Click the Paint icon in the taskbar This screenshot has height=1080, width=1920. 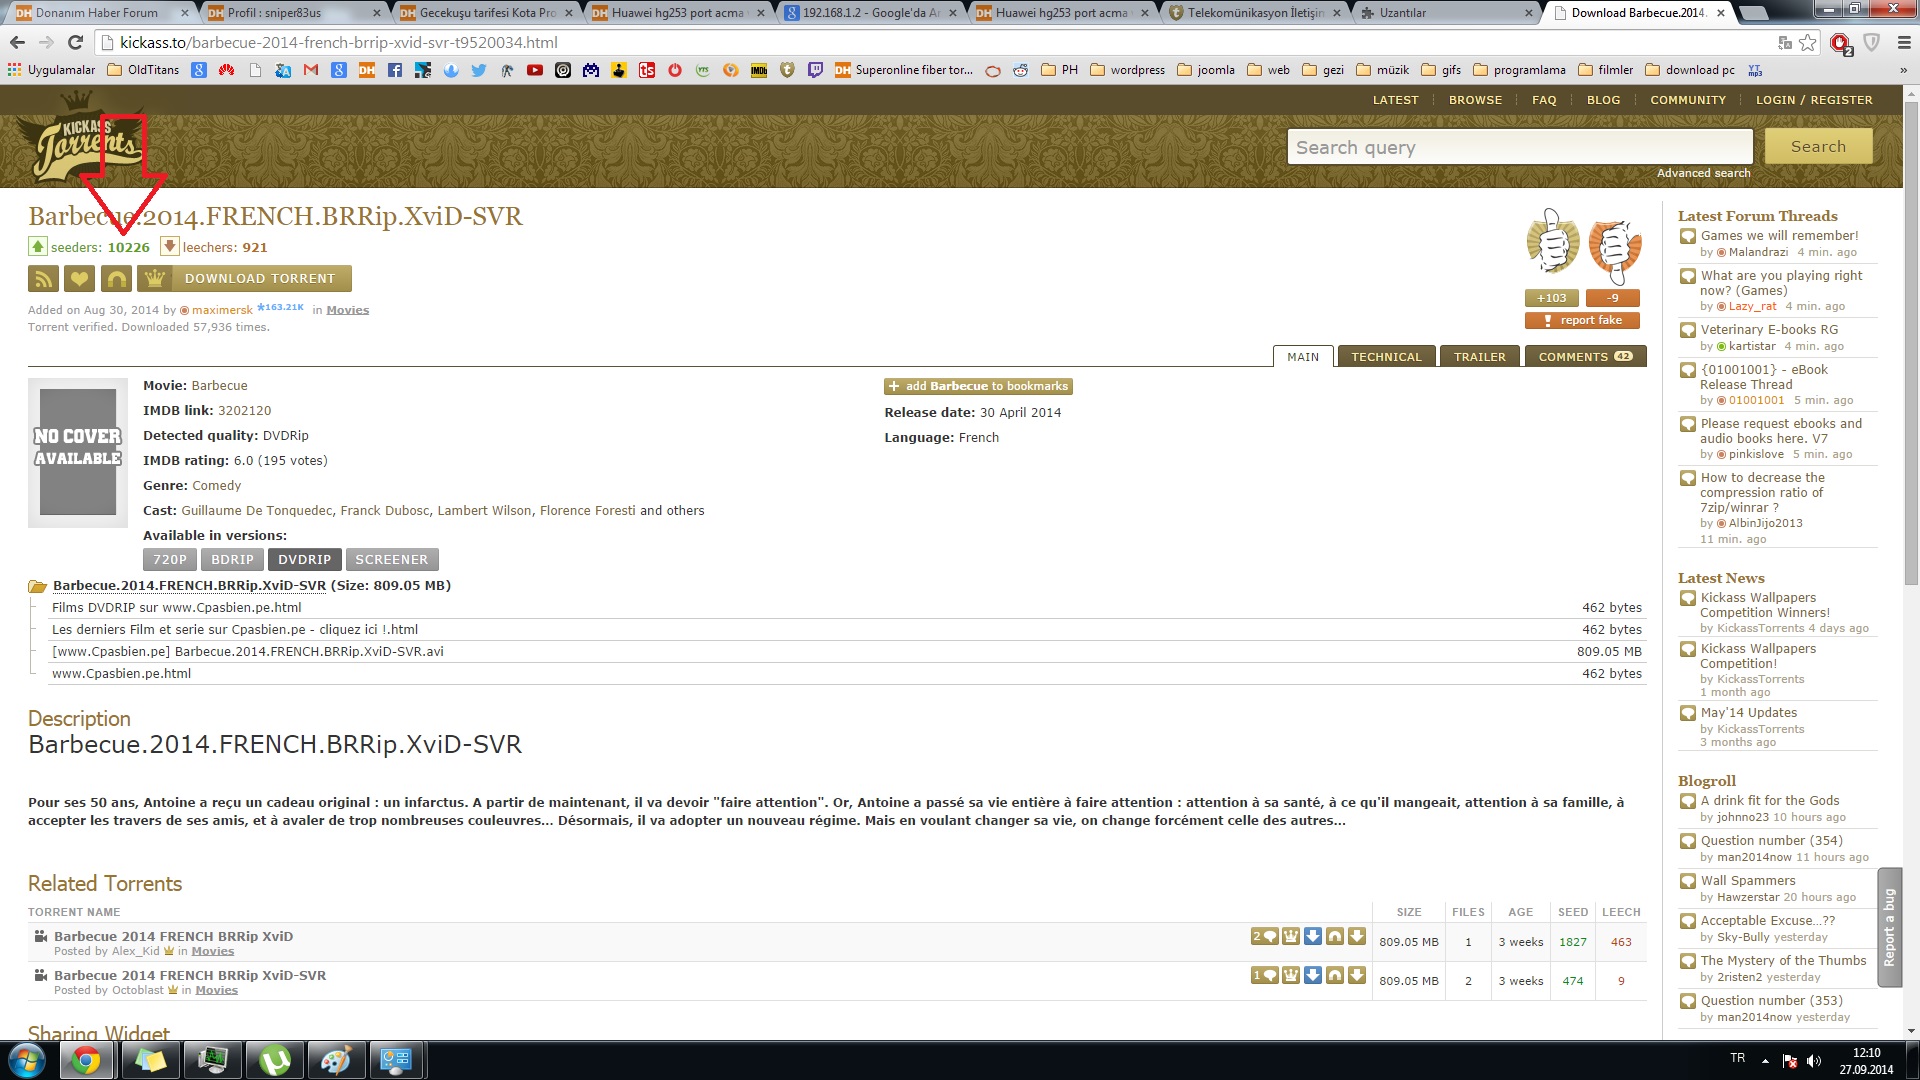[x=335, y=1060]
